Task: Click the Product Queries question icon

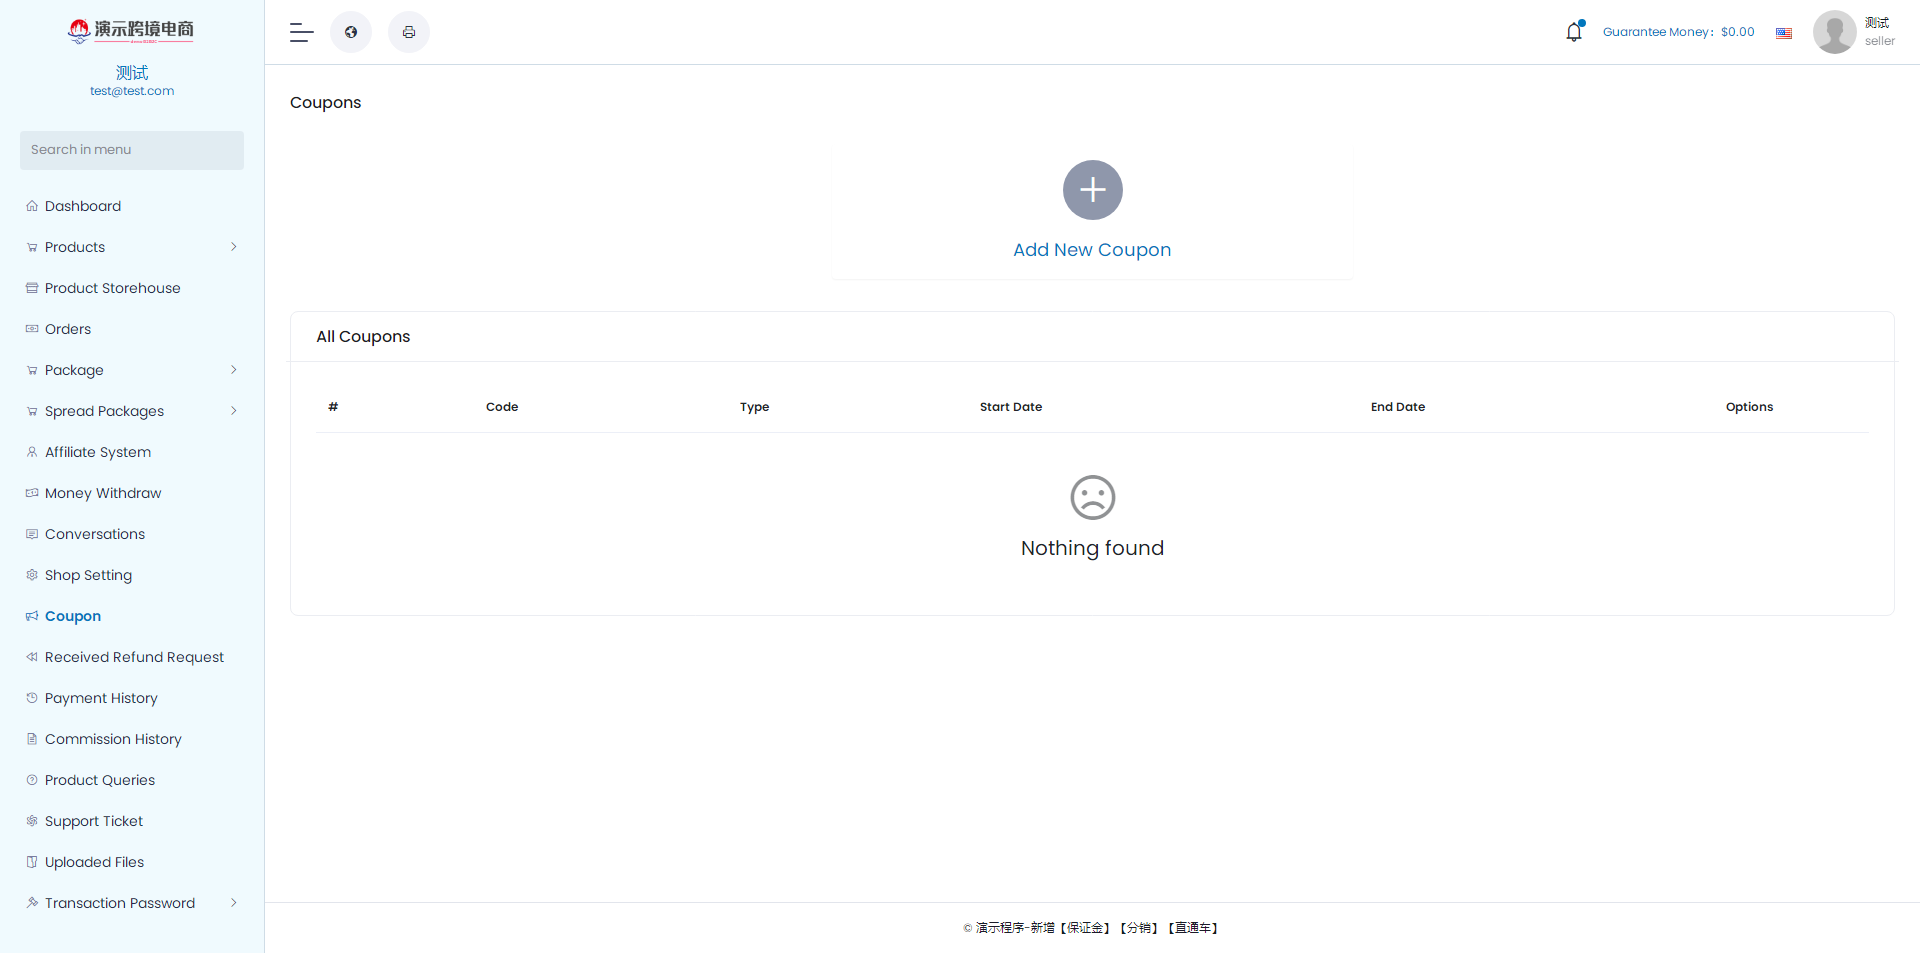Action: click(x=32, y=780)
